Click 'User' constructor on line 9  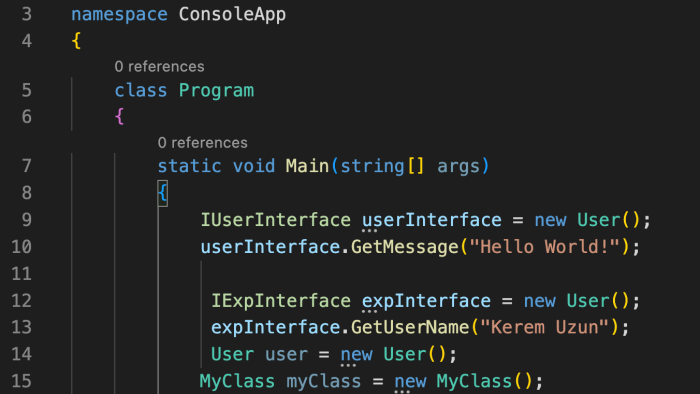599,220
